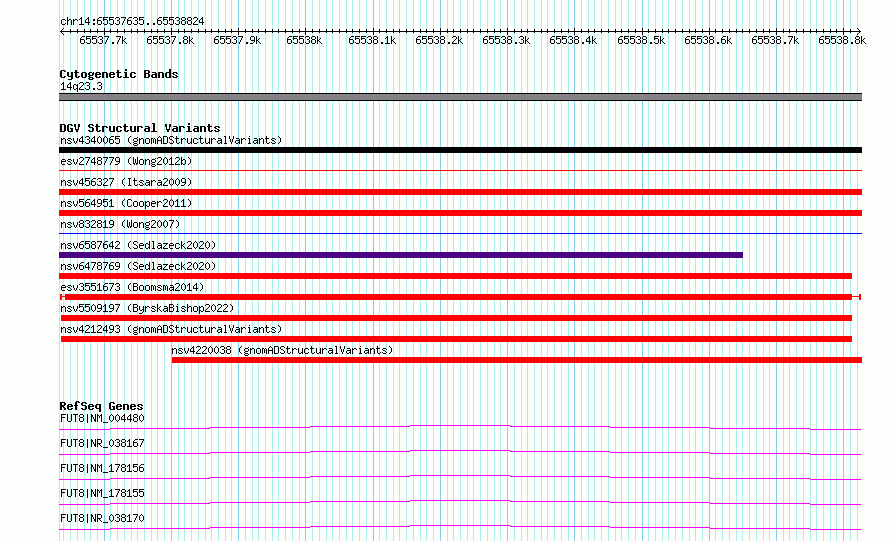The width and height of the screenshot is (890, 541).
Task: Select the esv2748779 (Wong2012b) thin red line
Action: pos(460,170)
